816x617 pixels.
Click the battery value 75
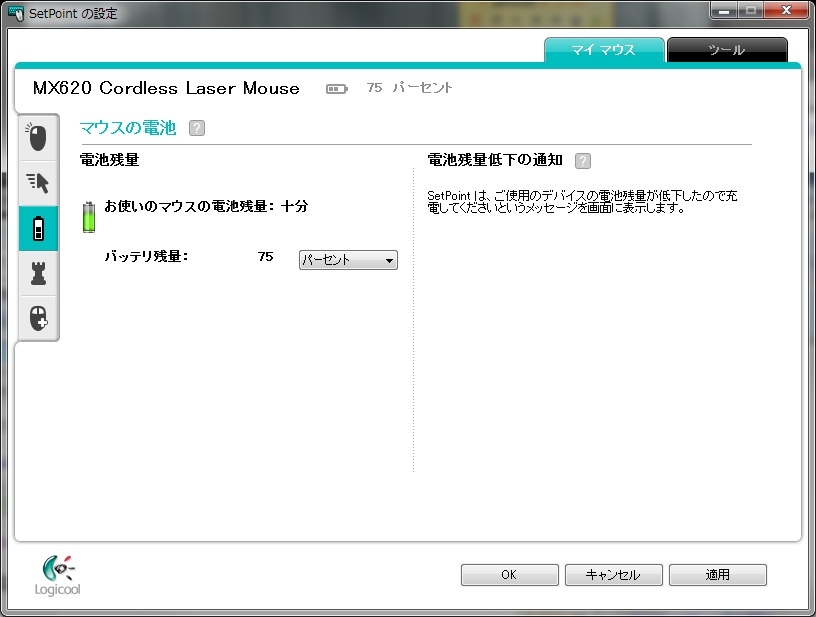pyautogui.click(x=265, y=256)
